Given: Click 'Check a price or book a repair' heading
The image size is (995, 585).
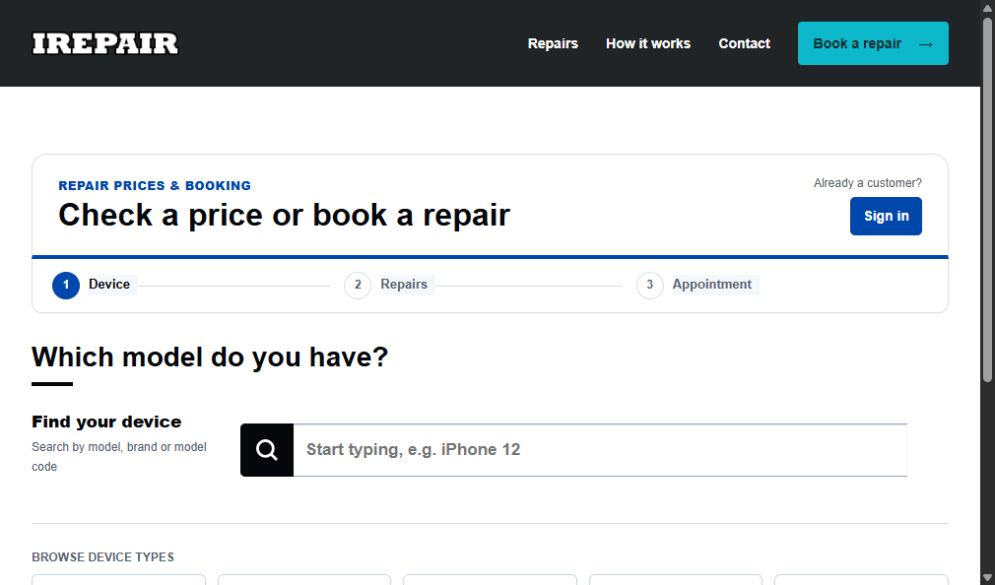Looking at the screenshot, I should tap(284, 215).
